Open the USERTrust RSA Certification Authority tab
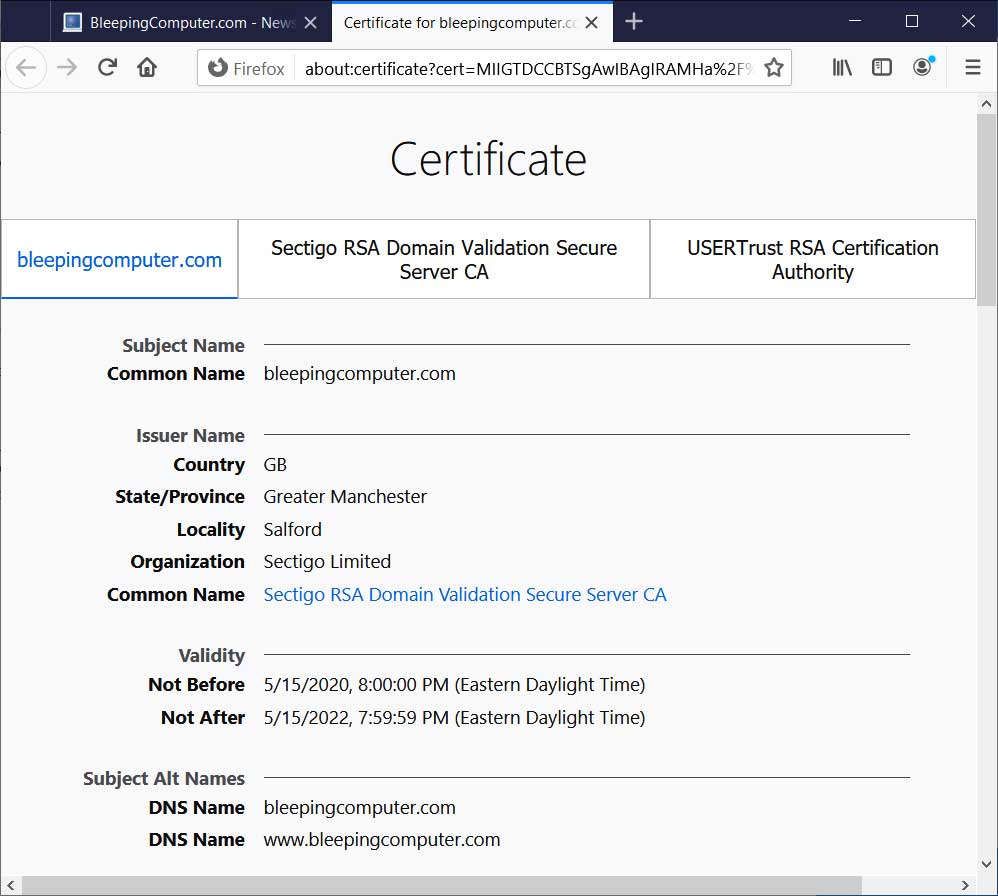998x896 pixels. click(x=813, y=260)
